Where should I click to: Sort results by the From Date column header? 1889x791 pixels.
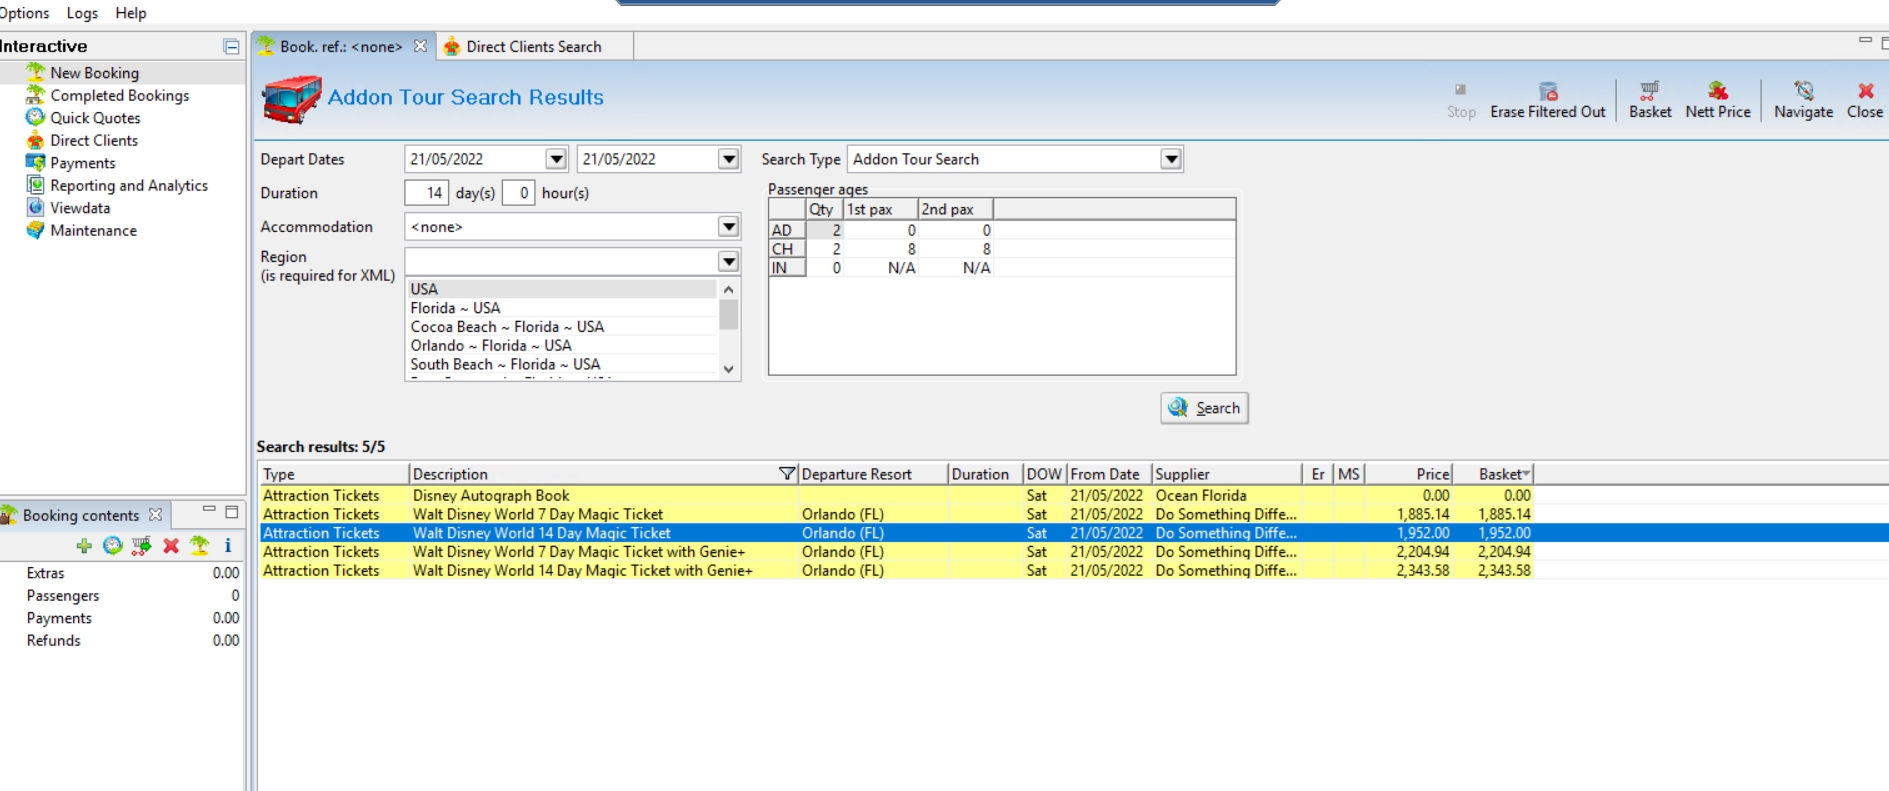pos(1109,474)
